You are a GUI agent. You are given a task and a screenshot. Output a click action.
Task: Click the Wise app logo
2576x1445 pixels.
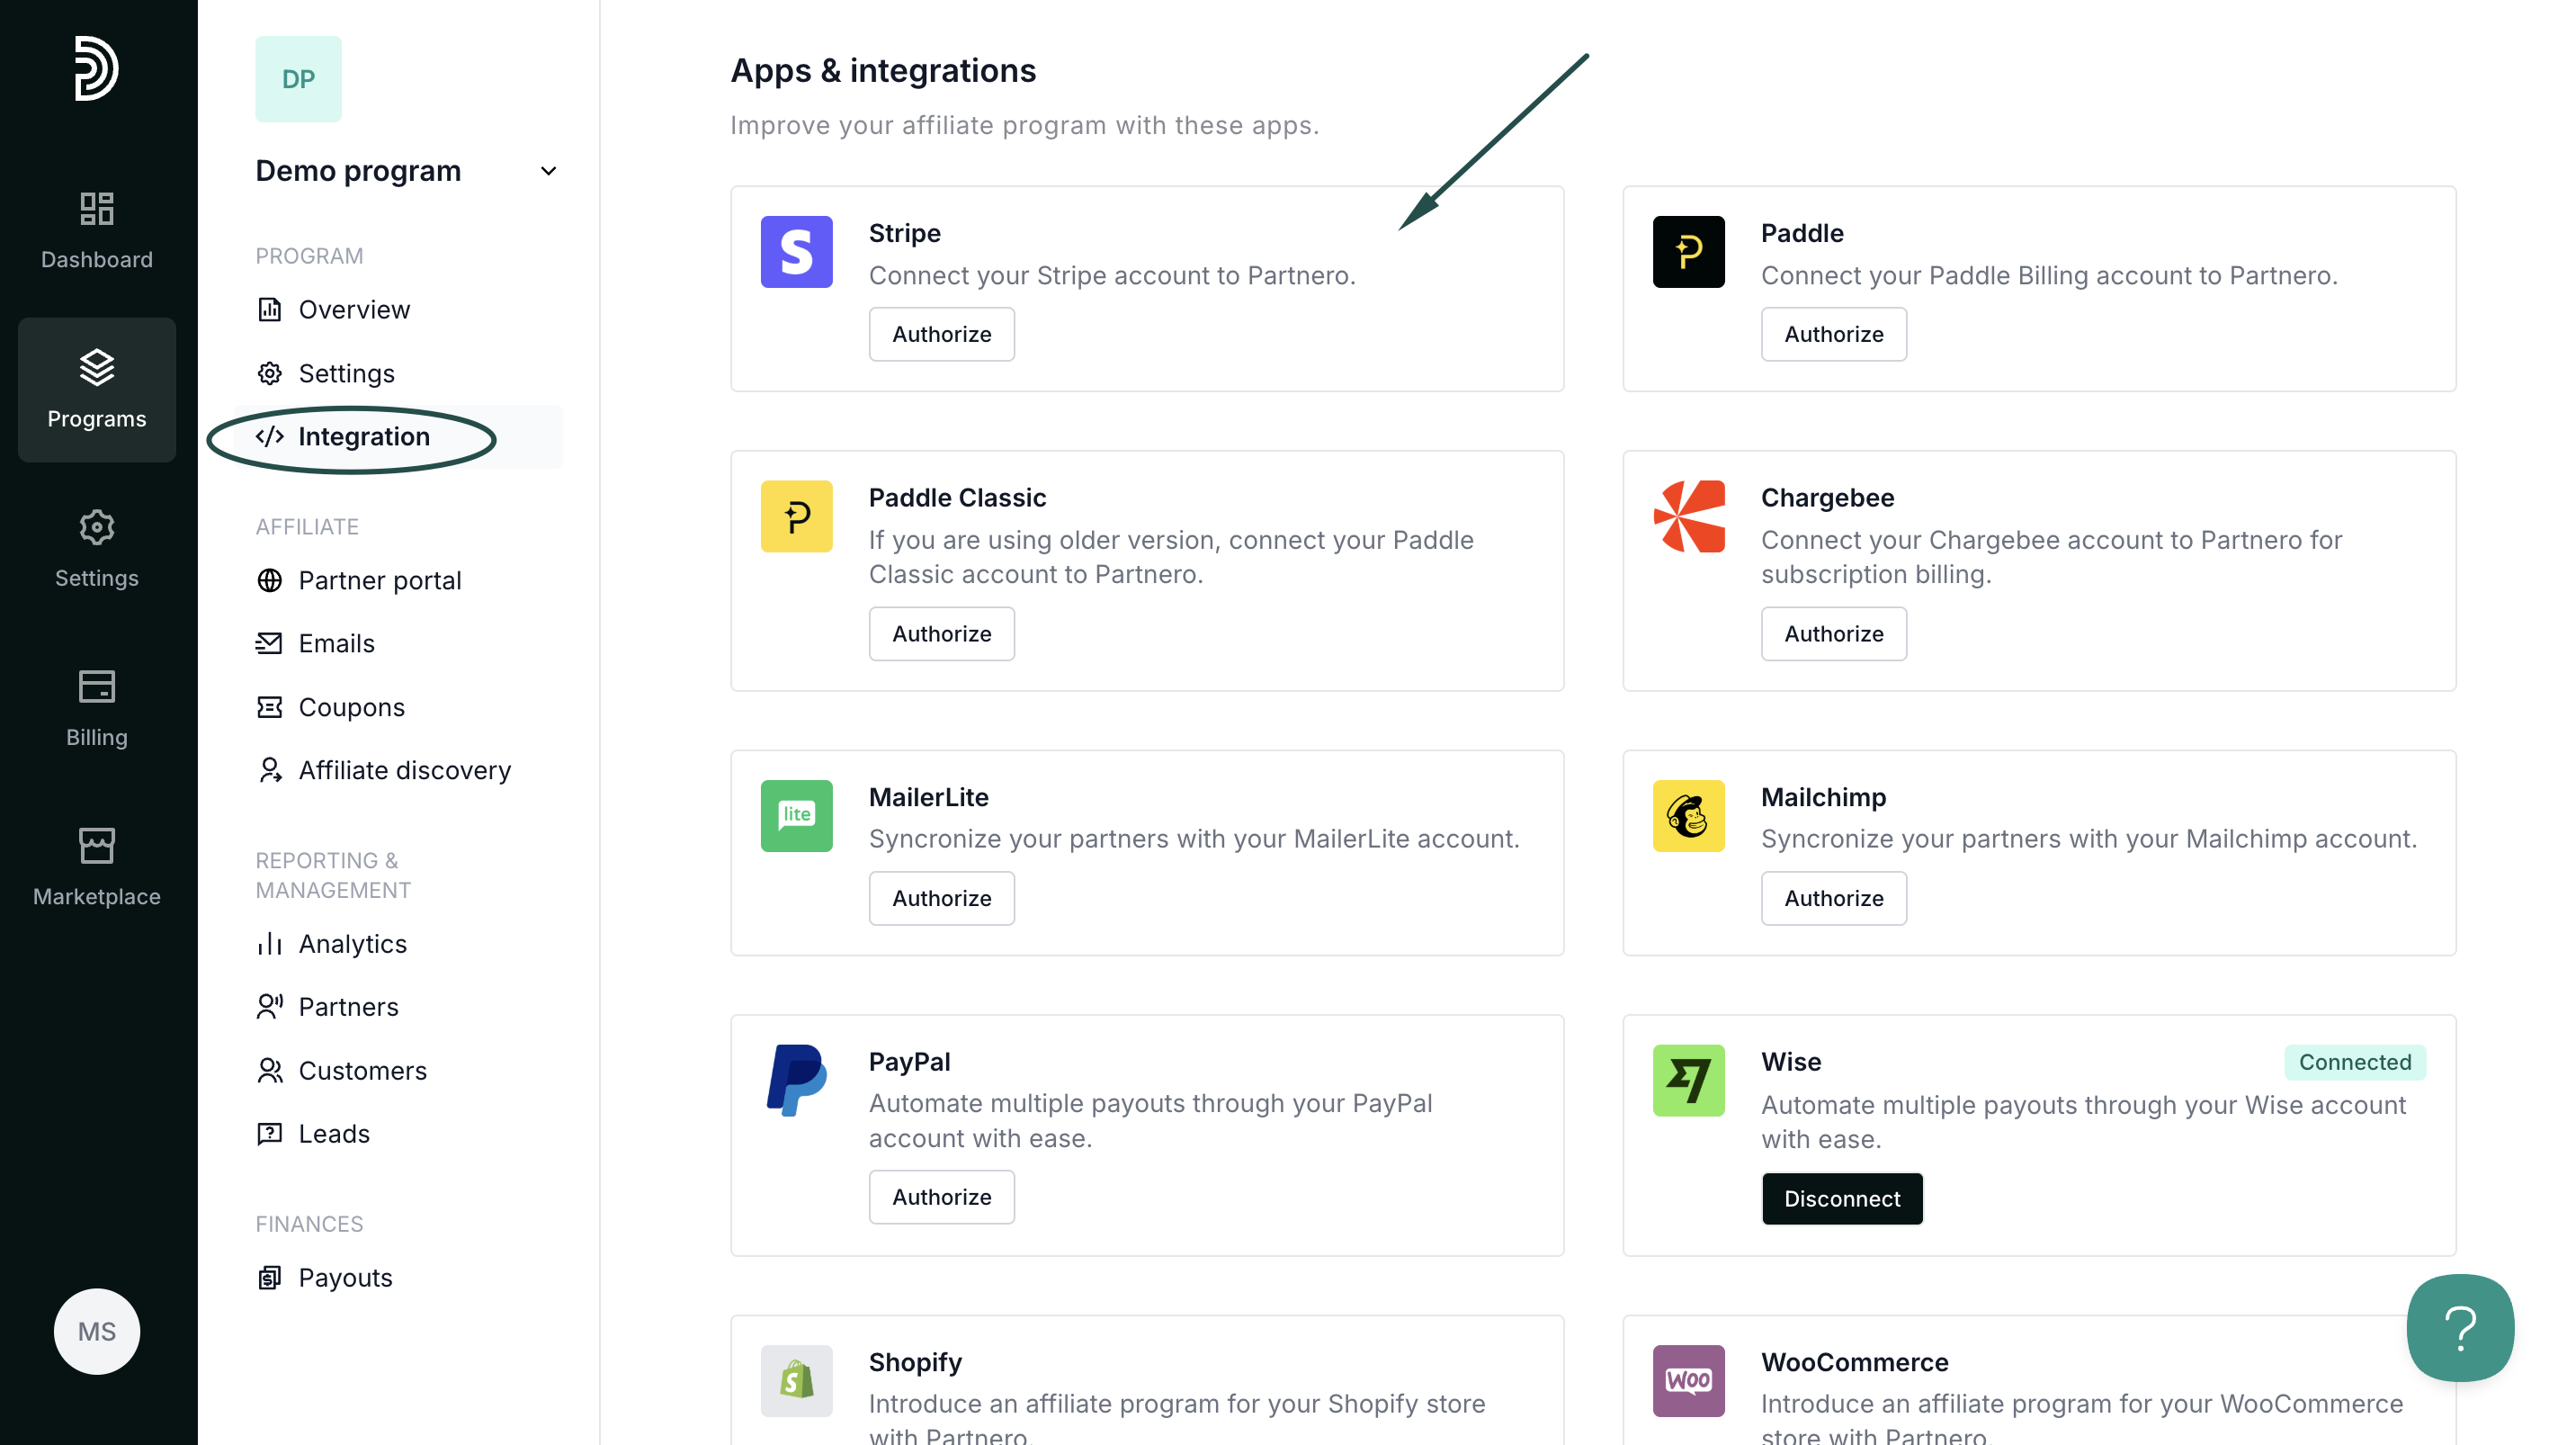click(1688, 1080)
